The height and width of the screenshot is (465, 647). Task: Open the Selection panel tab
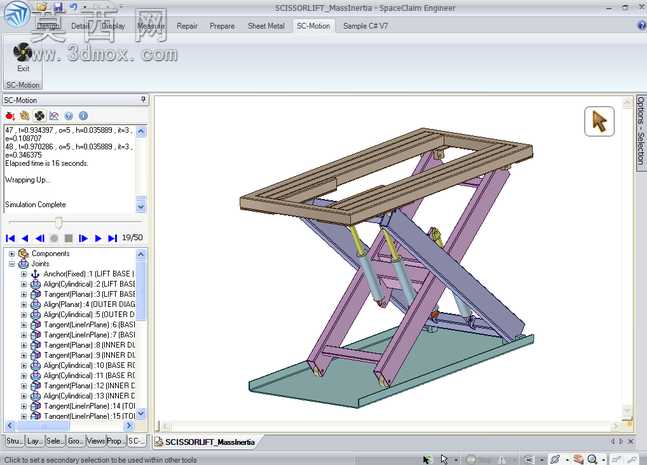[x=54, y=441]
